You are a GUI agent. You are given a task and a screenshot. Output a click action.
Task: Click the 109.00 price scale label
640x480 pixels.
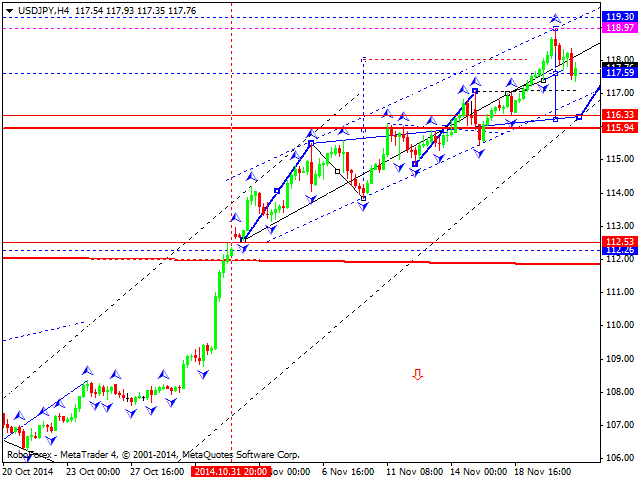(621, 358)
